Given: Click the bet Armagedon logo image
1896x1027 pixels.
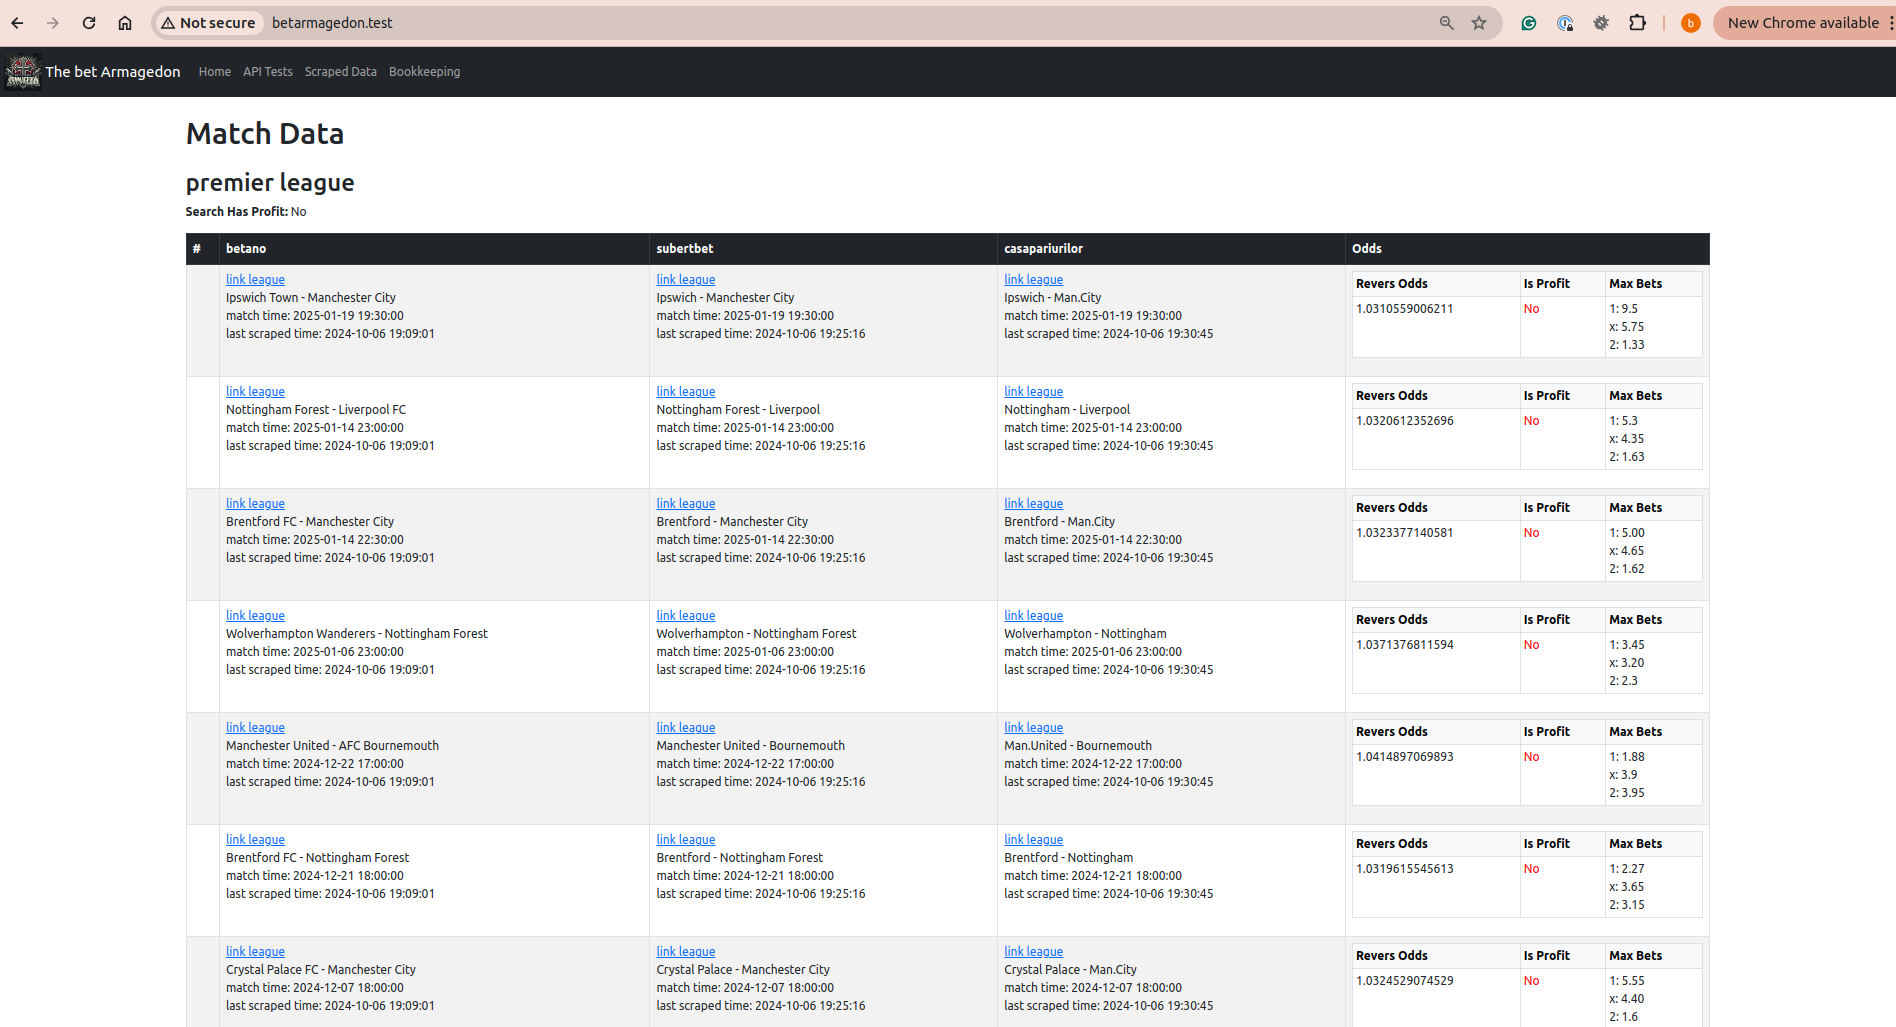Looking at the screenshot, I should click(23, 72).
